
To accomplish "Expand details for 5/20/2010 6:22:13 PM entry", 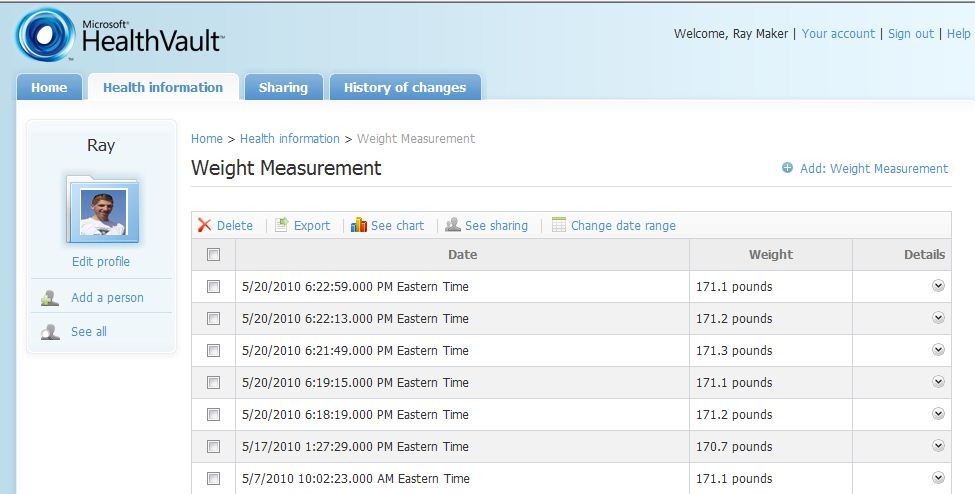I will point(938,317).
